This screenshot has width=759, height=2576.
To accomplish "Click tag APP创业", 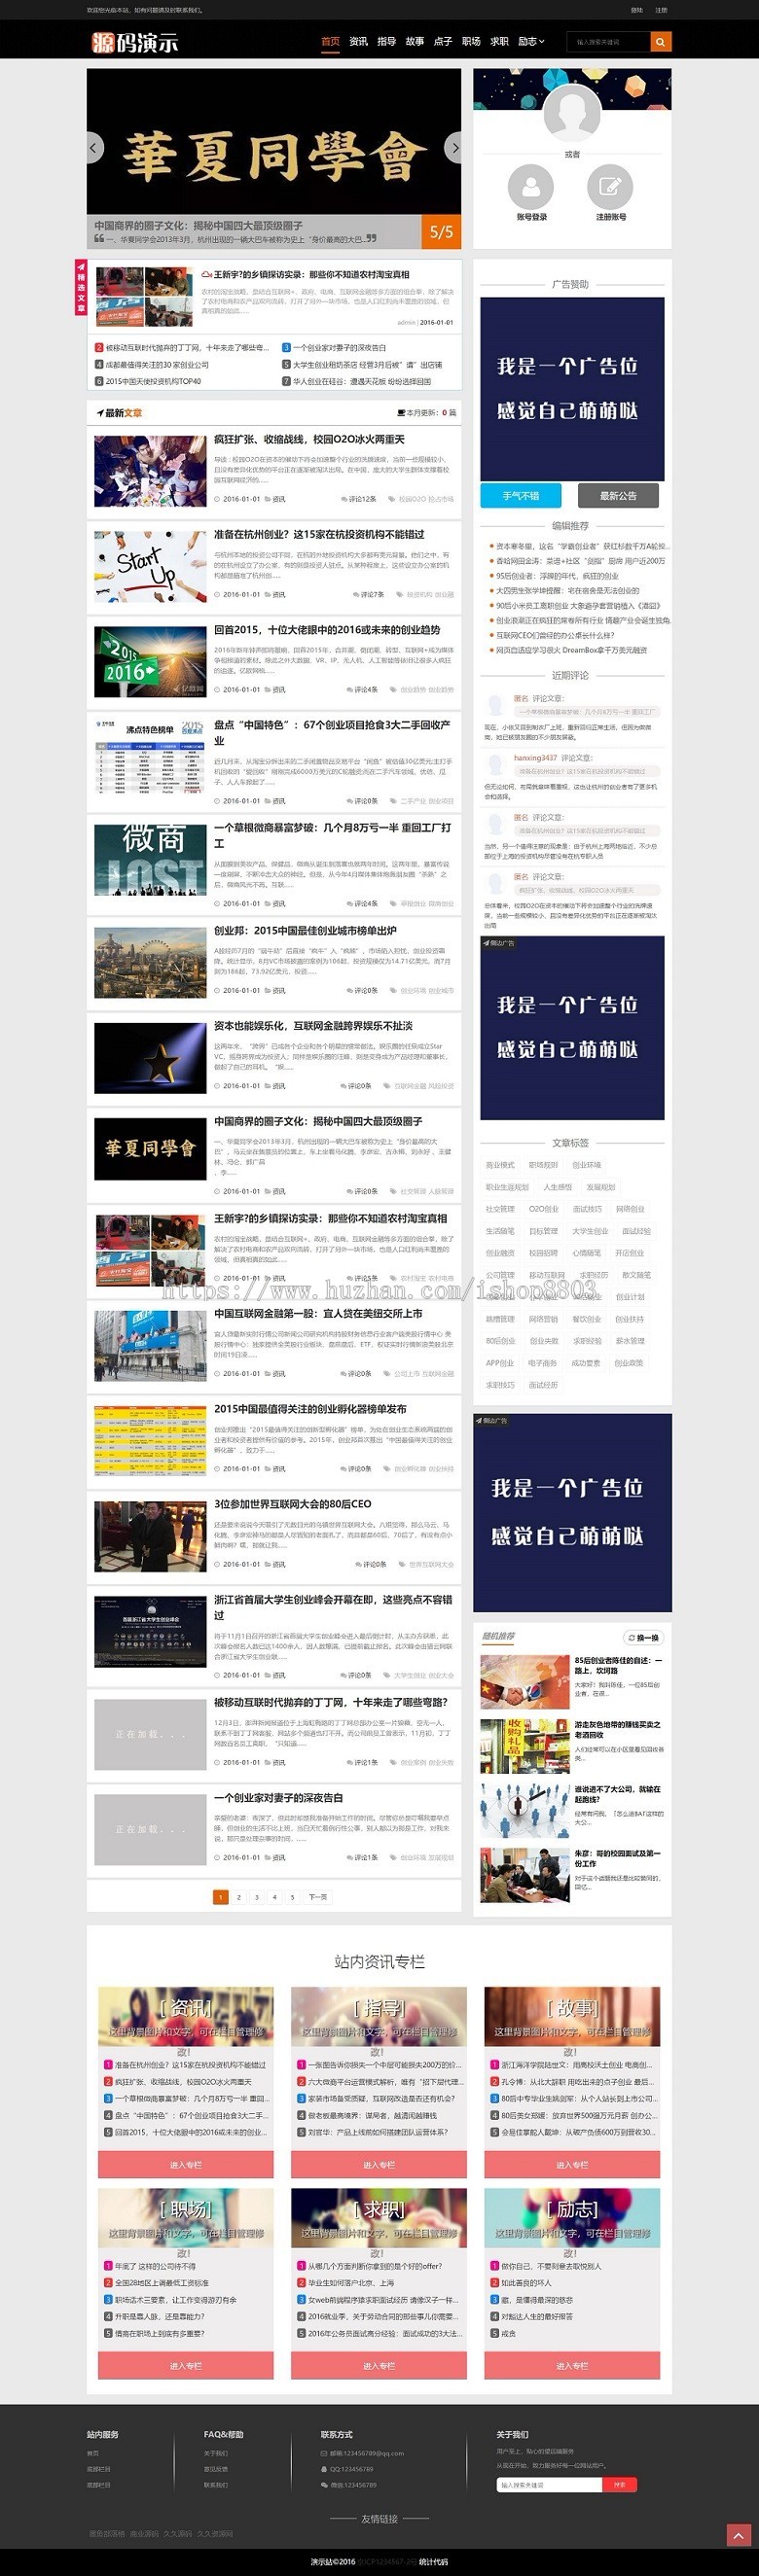I will click(500, 1363).
